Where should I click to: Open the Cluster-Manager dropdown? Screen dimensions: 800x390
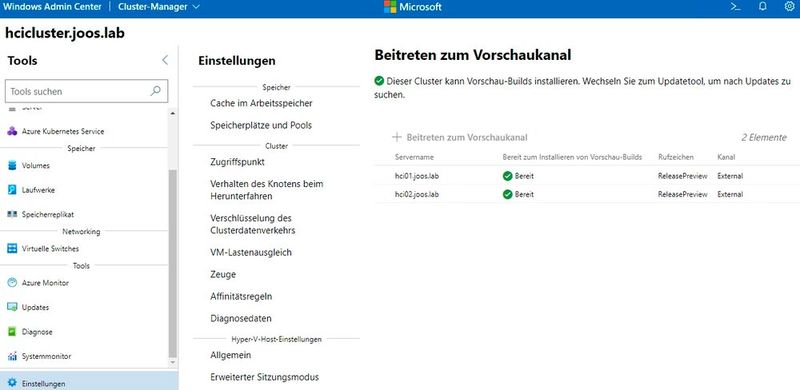point(159,7)
